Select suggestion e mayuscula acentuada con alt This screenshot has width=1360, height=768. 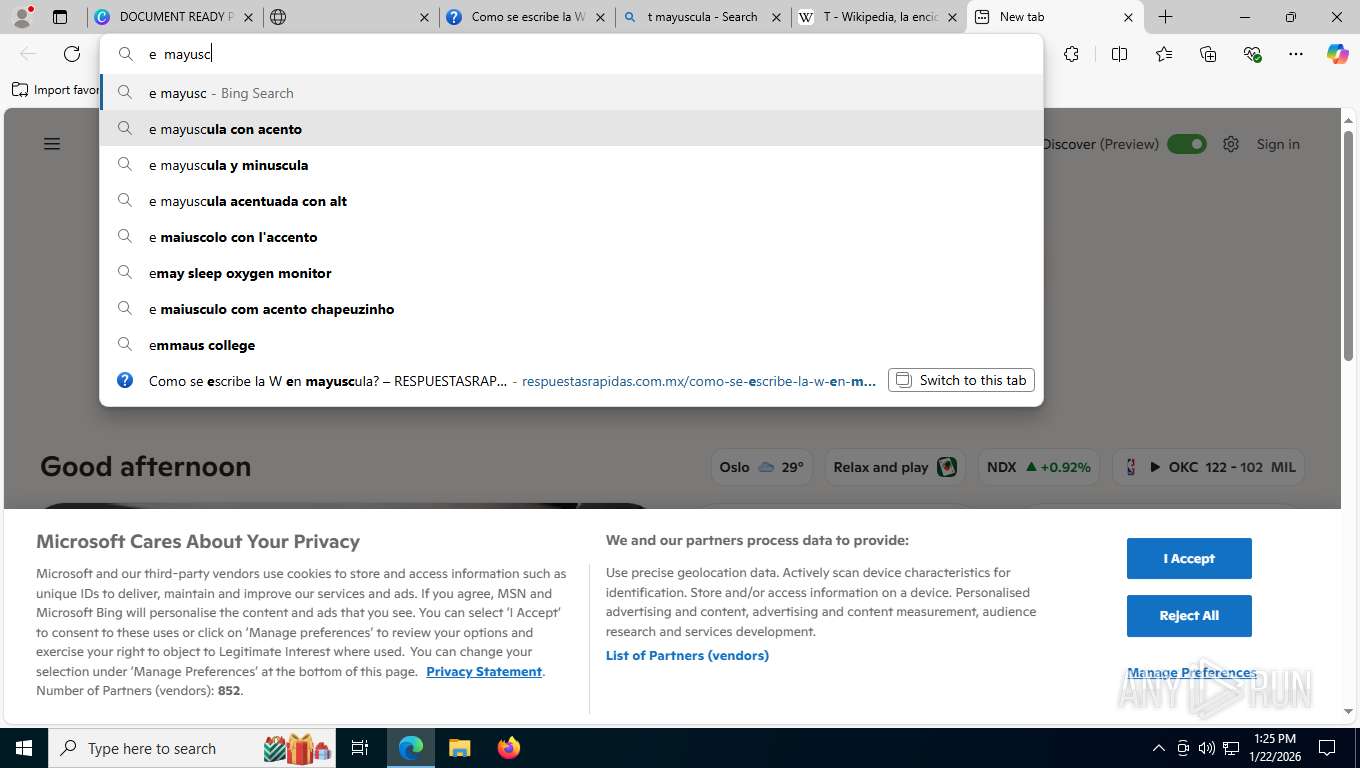[571, 201]
